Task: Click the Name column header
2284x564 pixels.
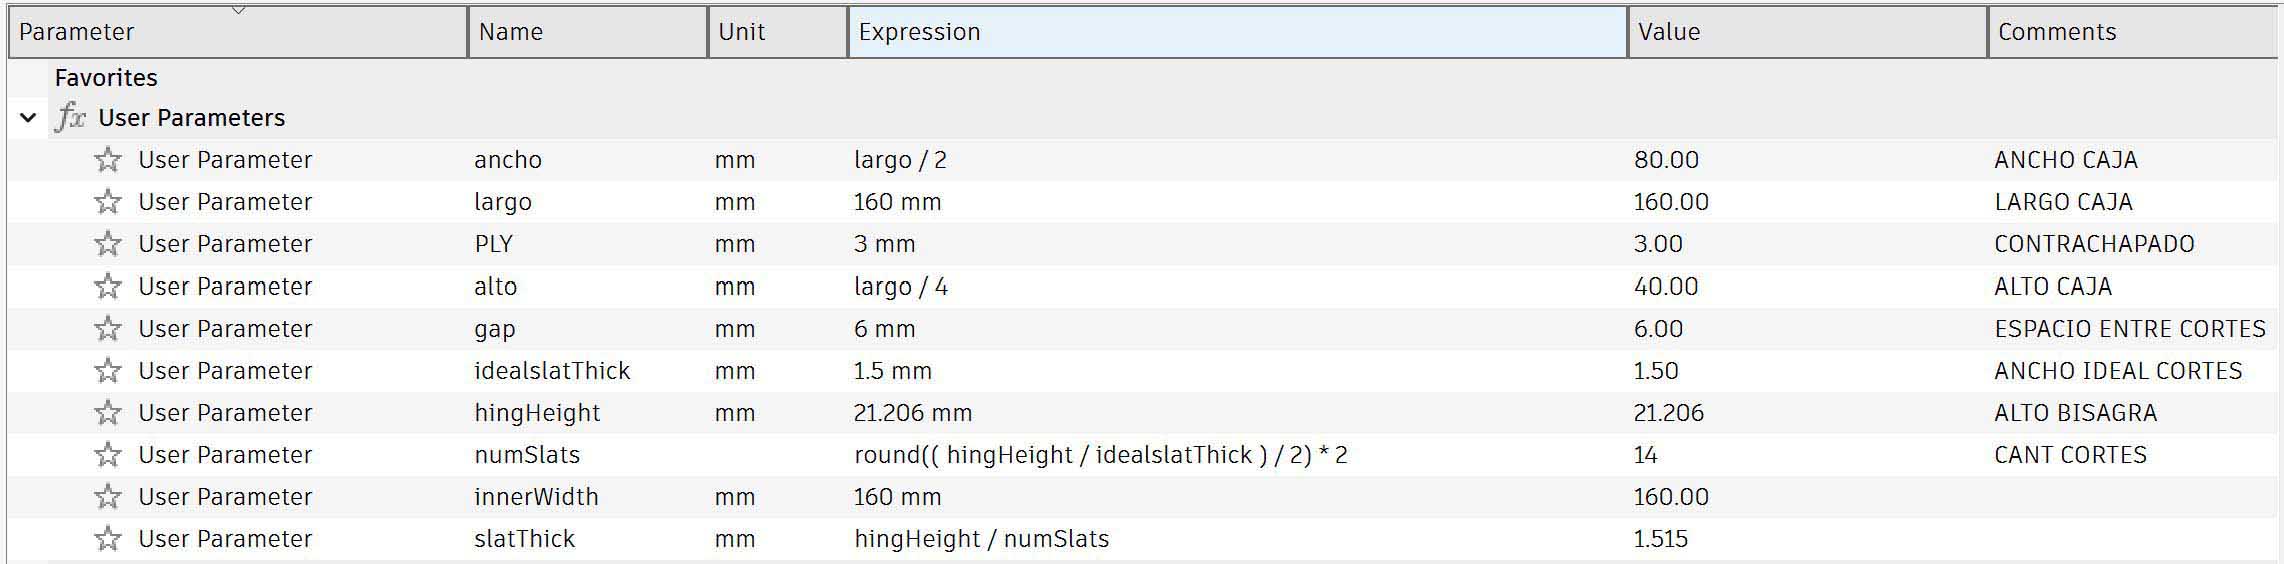Action: (x=586, y=32)
